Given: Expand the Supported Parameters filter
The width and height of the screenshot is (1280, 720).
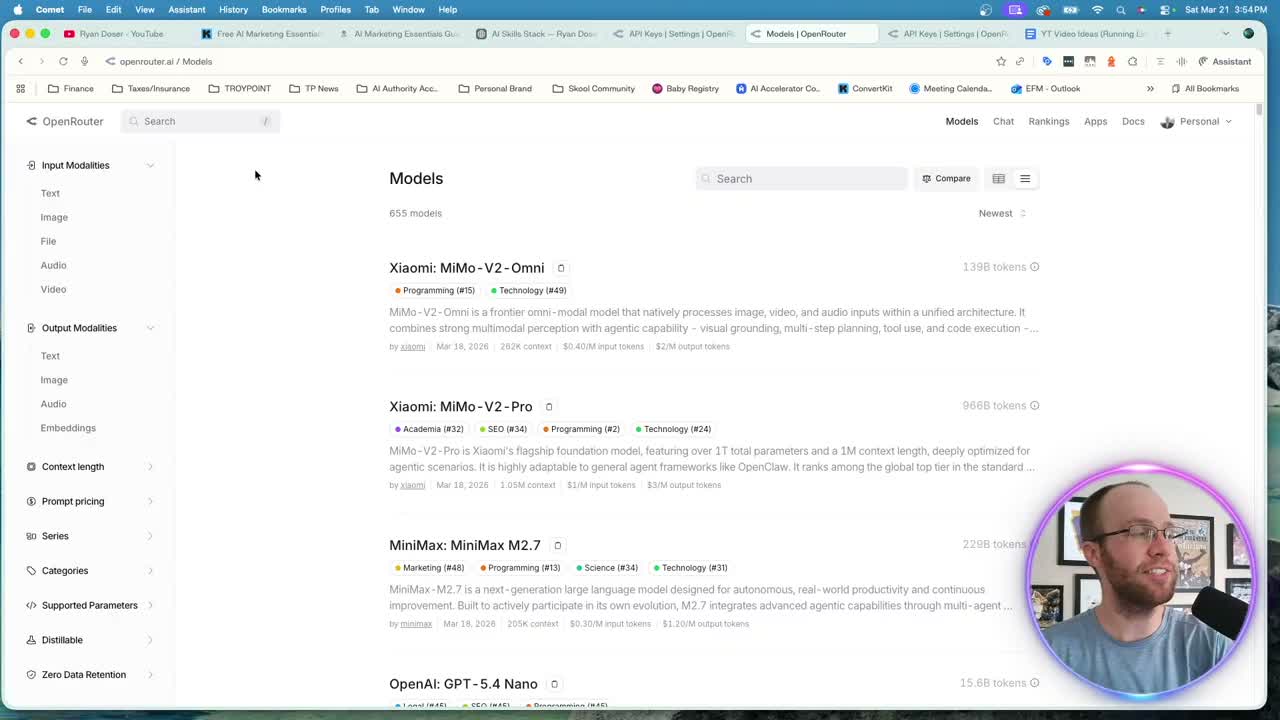Looking at the screenshot, I should (90, 605).
